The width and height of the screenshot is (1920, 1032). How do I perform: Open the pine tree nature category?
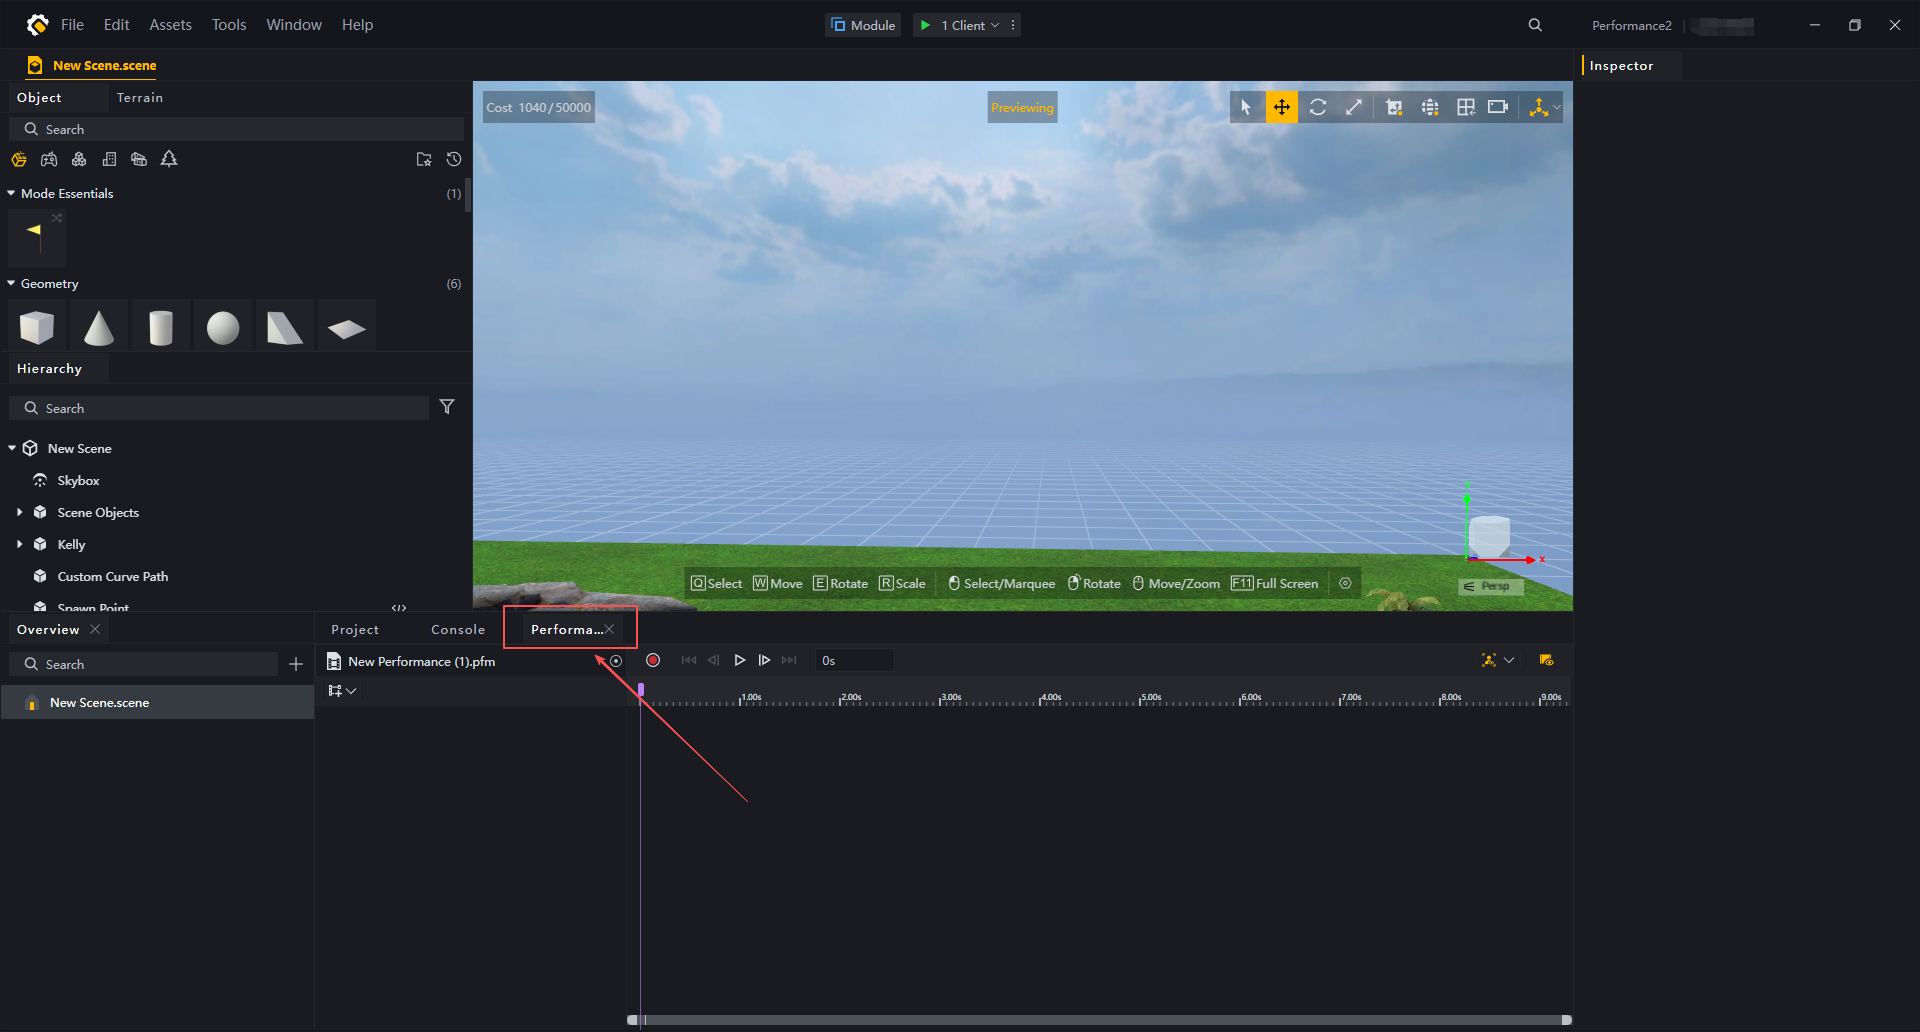point(169,159)
